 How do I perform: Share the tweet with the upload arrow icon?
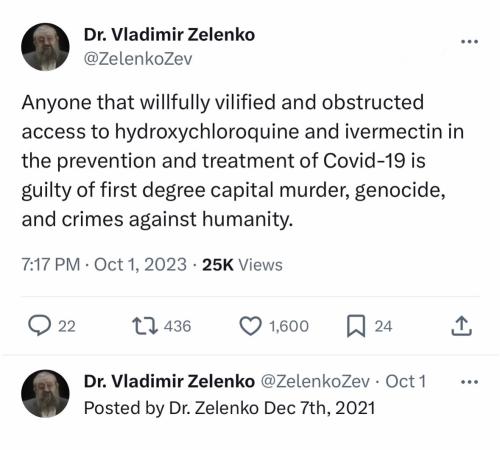(462, 326)
